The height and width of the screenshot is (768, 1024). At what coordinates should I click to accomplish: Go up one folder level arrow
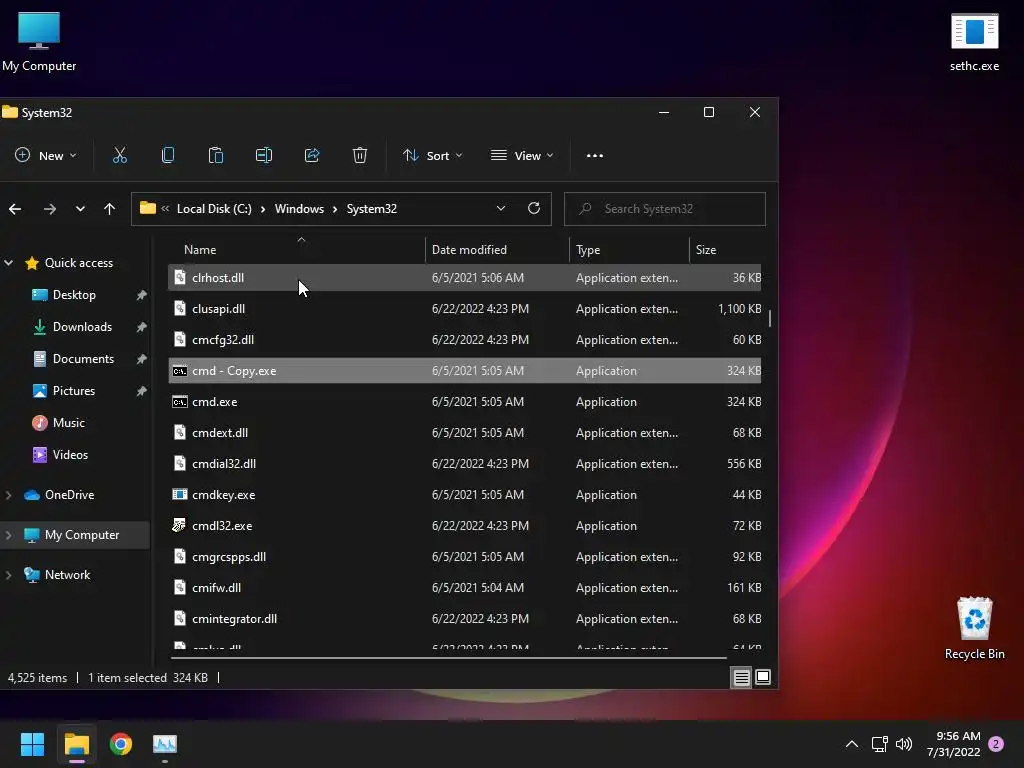(x=109, y=209)
